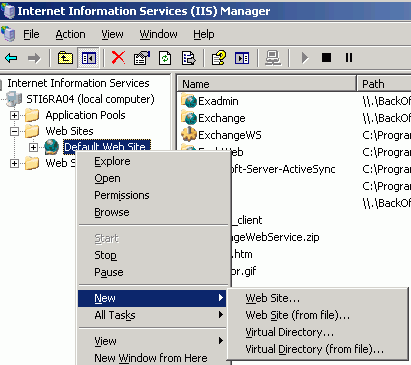
Task: Click the Refresh toolbar icon
Action: [165, 58]
